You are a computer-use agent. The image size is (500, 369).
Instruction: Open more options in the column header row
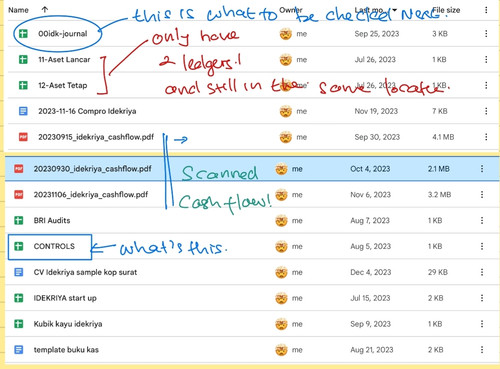486,10
